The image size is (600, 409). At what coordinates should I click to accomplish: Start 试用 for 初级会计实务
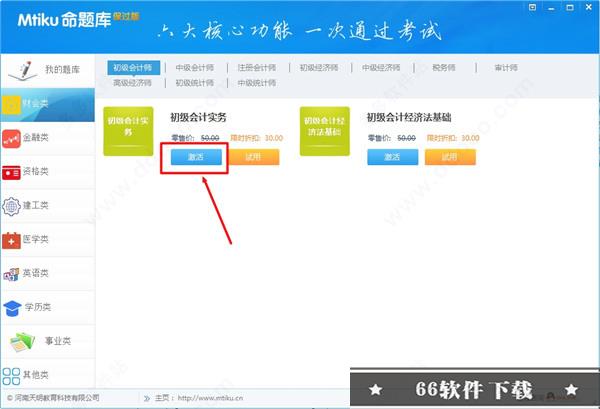pos(253,157)
